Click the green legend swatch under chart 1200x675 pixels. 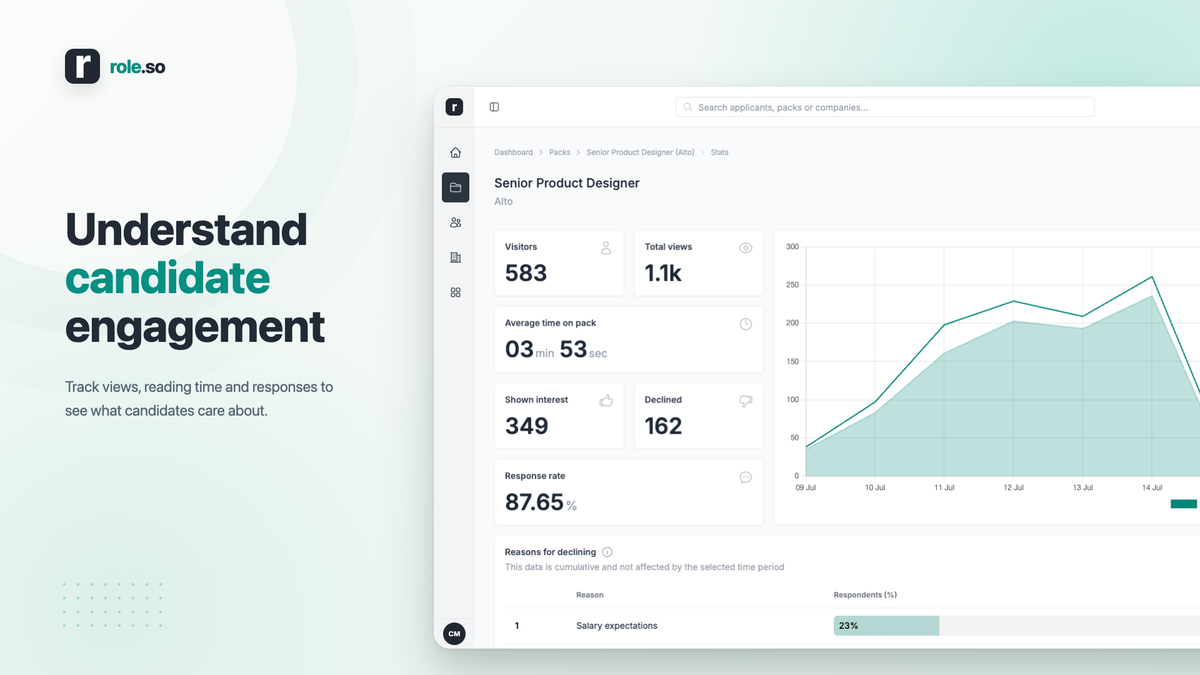tap(1184, 504)
